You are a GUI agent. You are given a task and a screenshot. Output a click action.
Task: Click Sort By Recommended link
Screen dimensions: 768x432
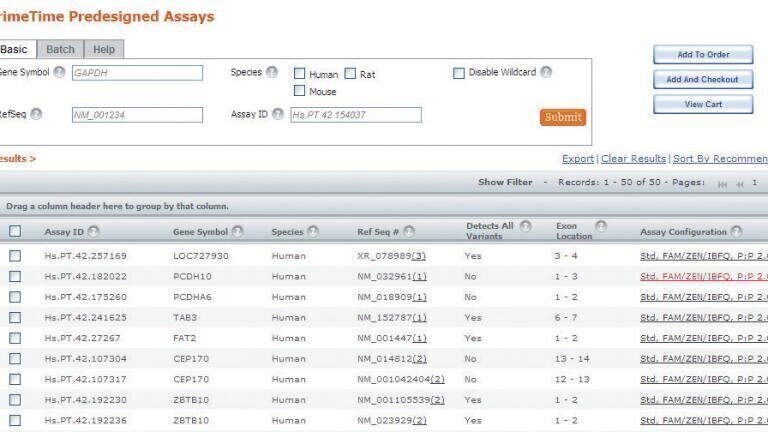pyautogui.click(x=720, y=159)
